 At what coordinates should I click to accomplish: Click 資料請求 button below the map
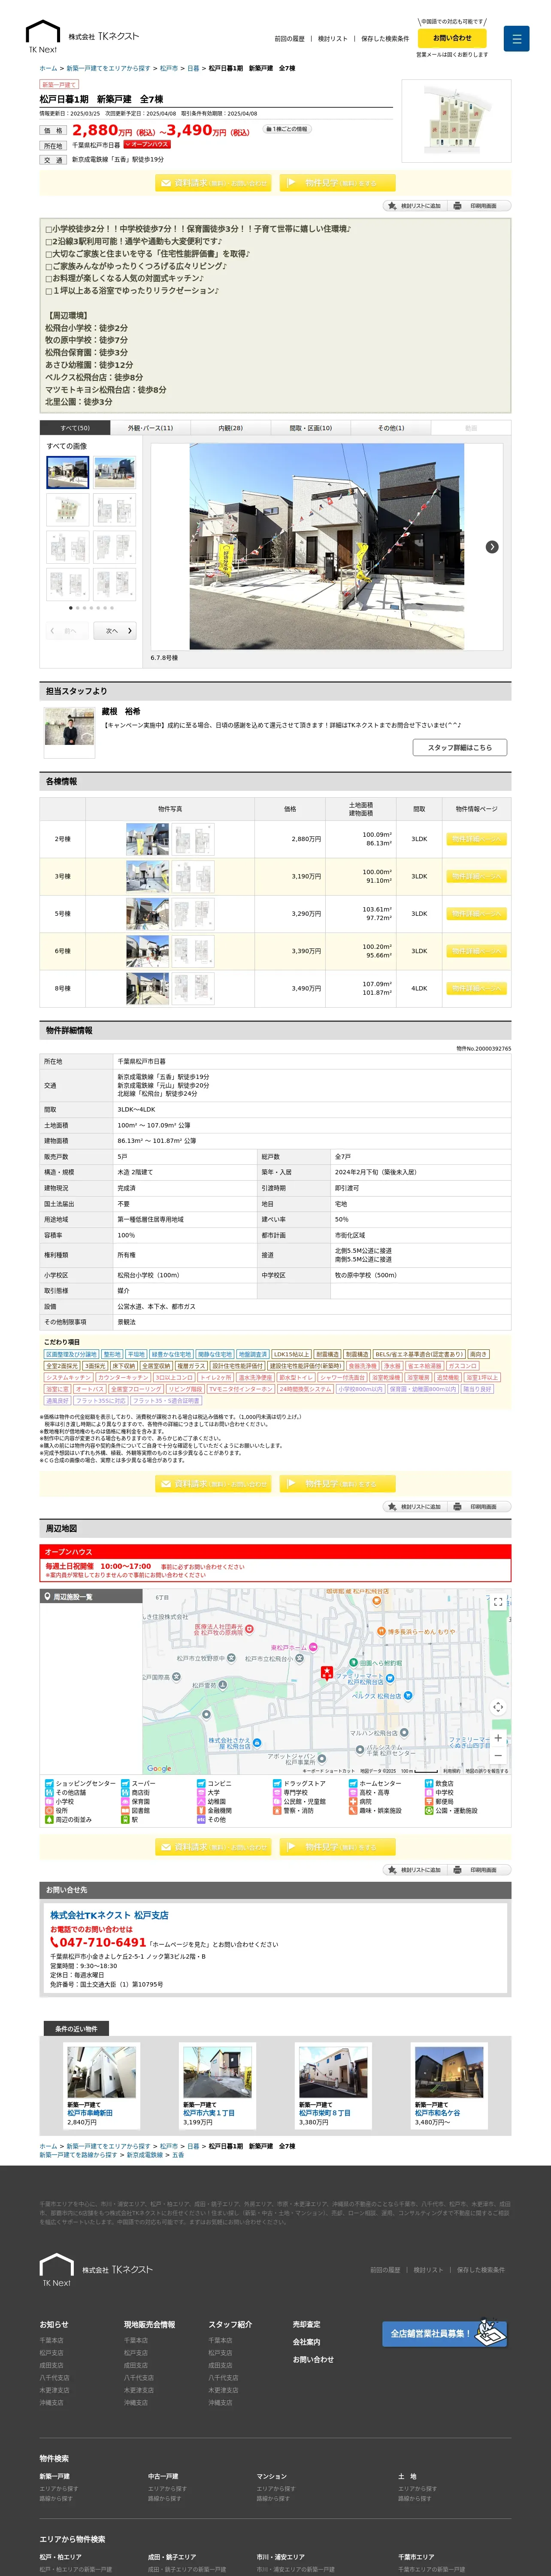212,1846
